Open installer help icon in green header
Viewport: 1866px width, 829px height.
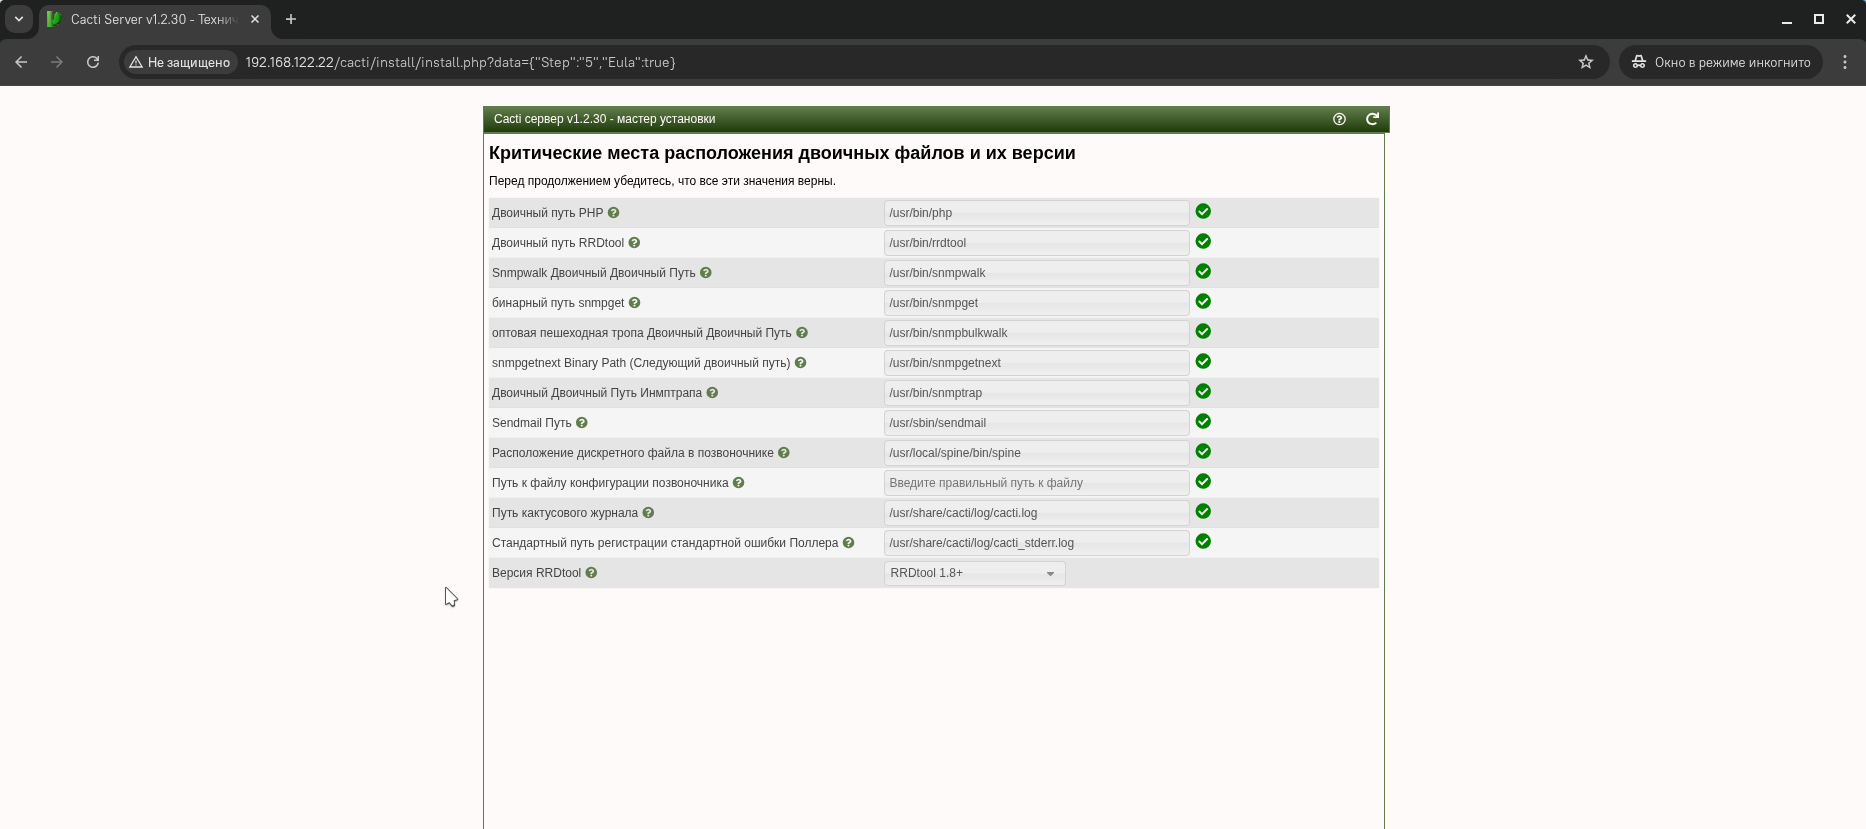[x=1340, y=119]
